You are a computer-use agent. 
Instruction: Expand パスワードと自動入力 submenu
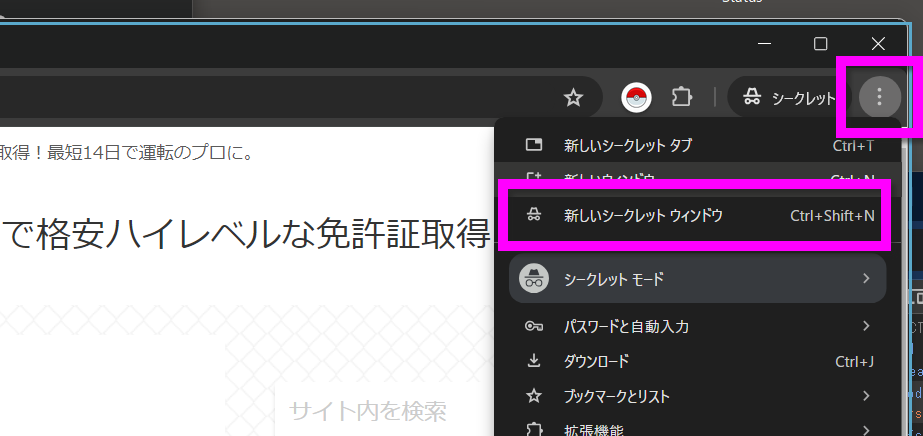[x=698, y=326]
